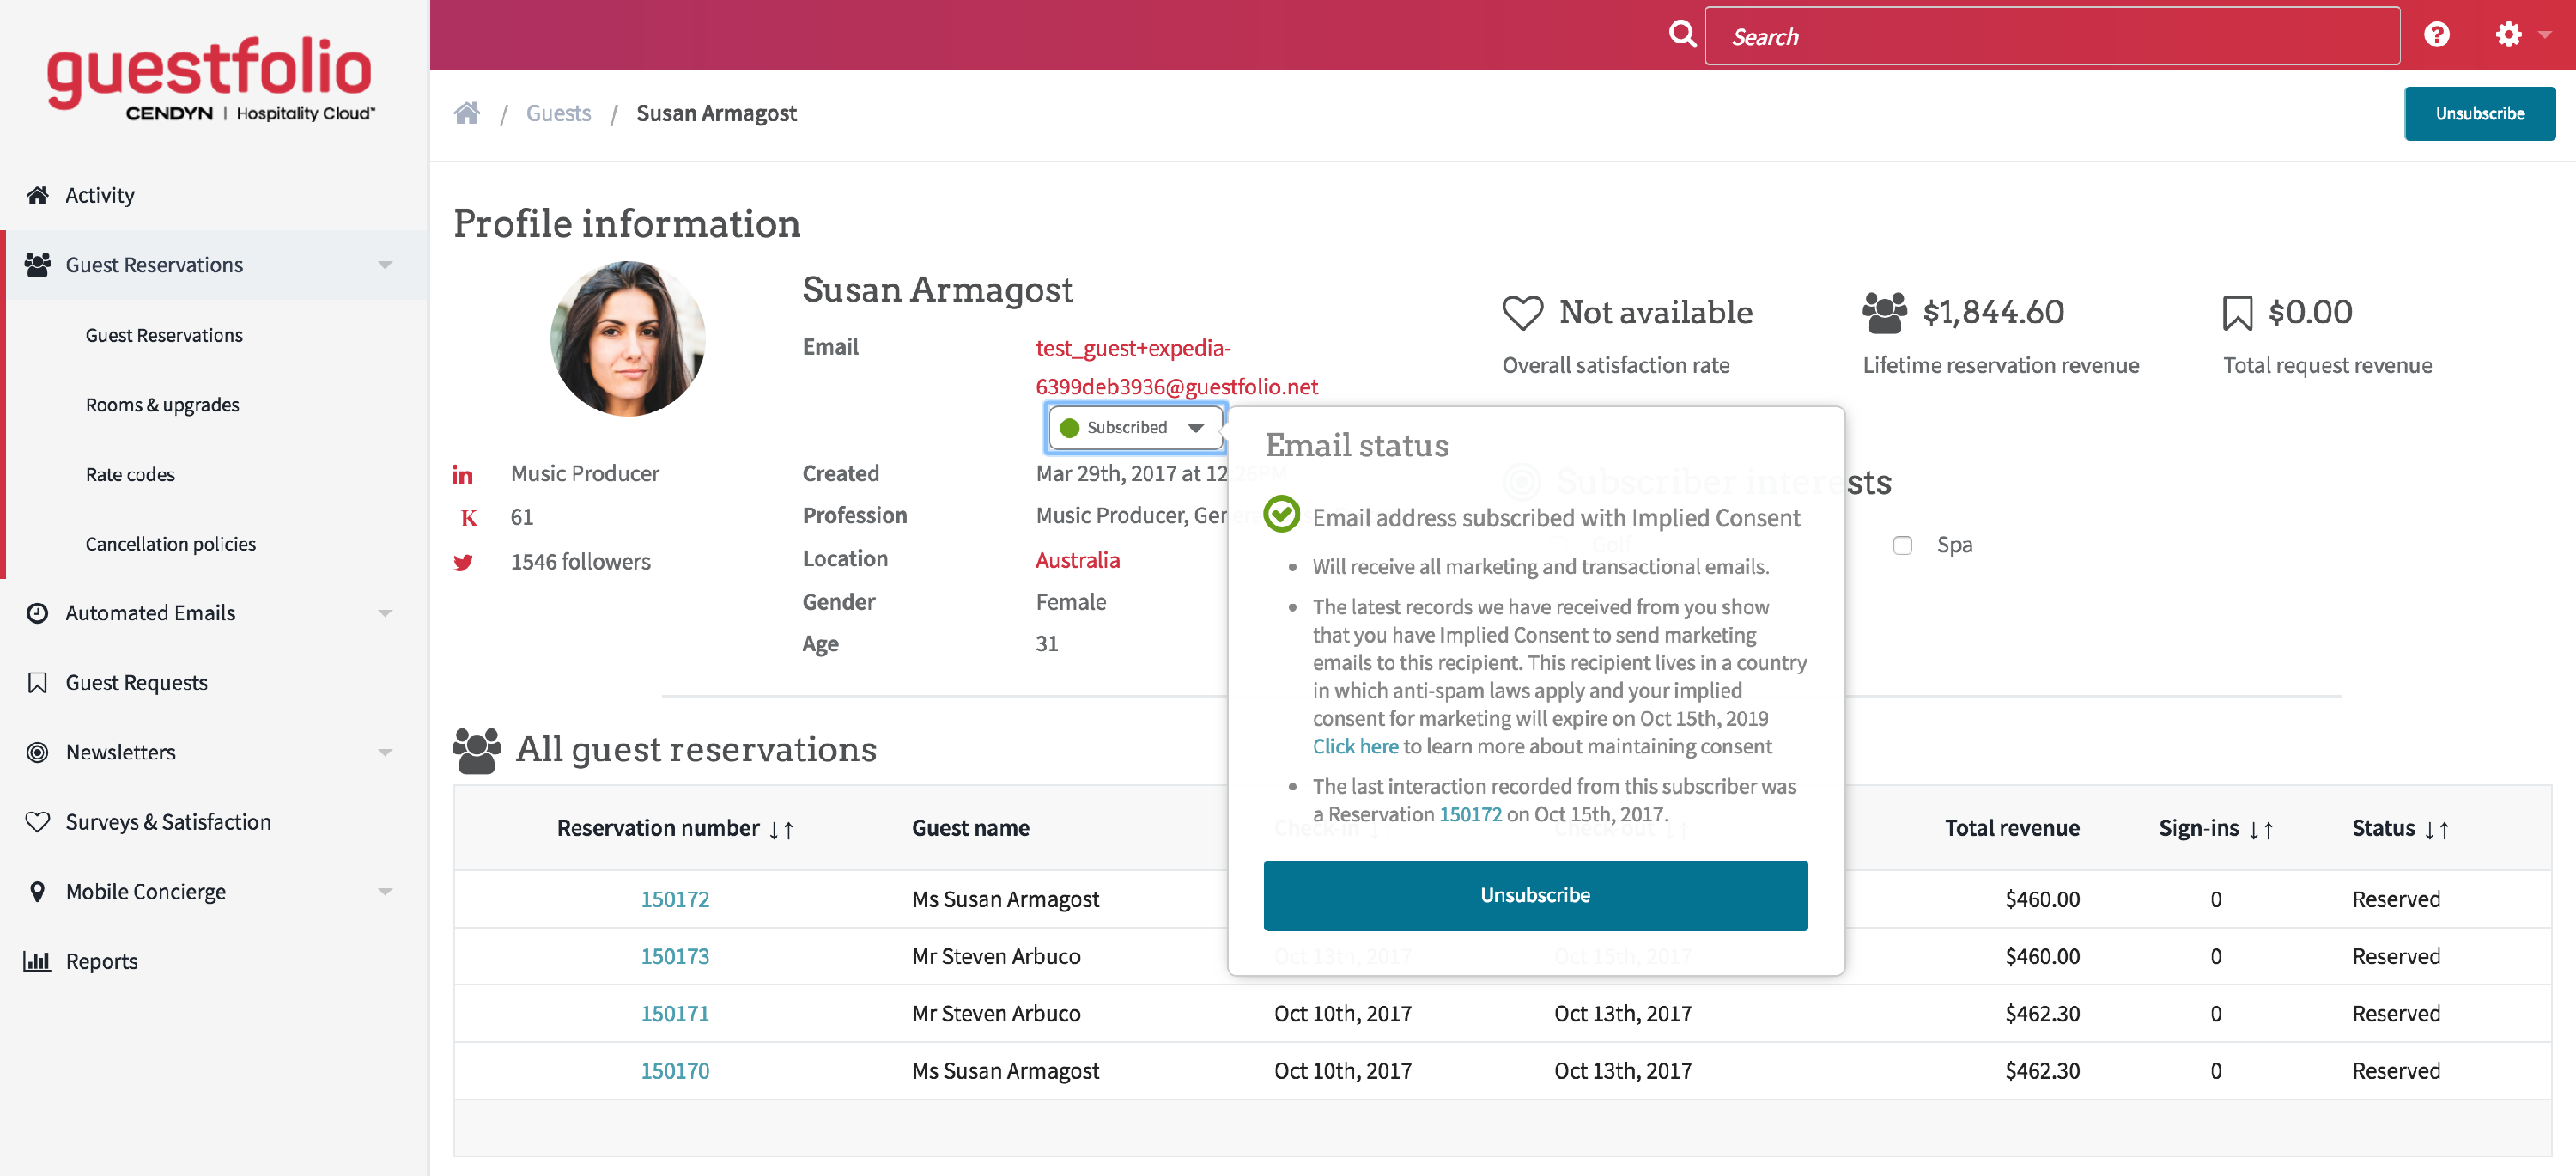Viewport: 2576px width, 1176px height.
Task: Open Guest Reservations submenu item
Action: (x=164, y=335)
